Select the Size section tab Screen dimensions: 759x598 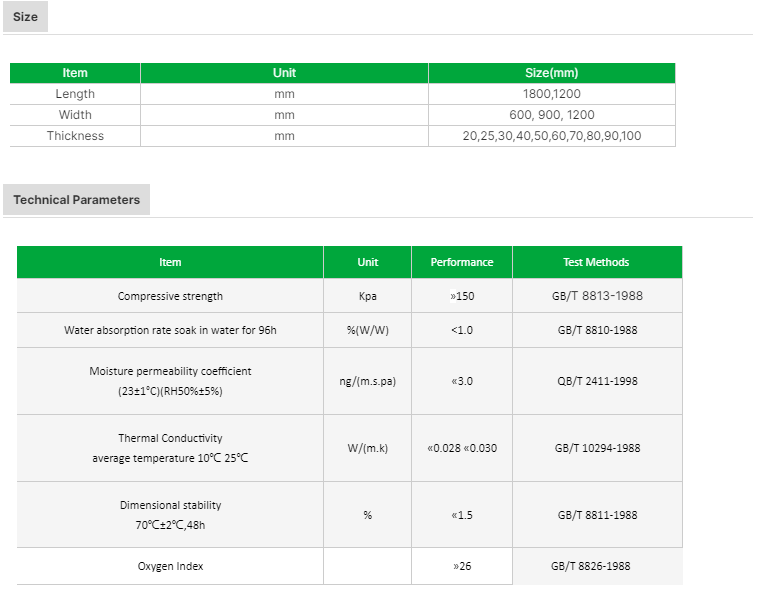tap(25, 16)
